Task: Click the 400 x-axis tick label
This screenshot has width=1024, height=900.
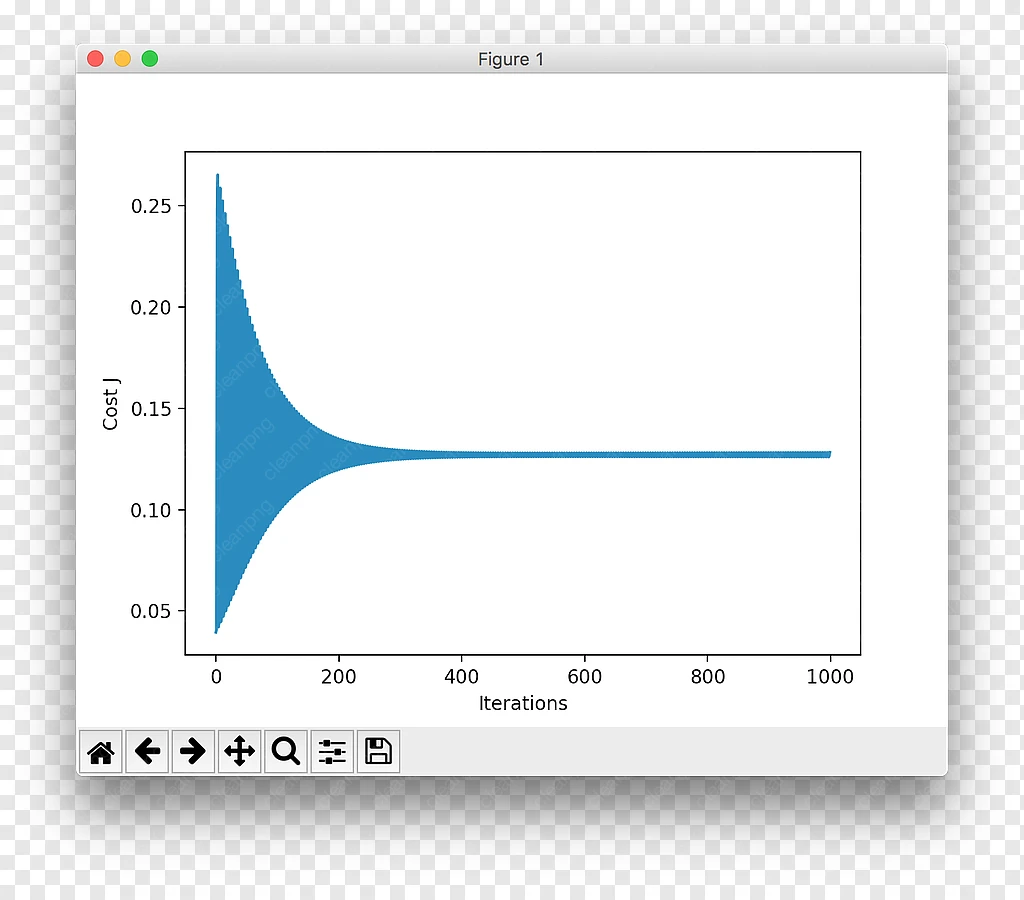Action: tap(462, 677)
